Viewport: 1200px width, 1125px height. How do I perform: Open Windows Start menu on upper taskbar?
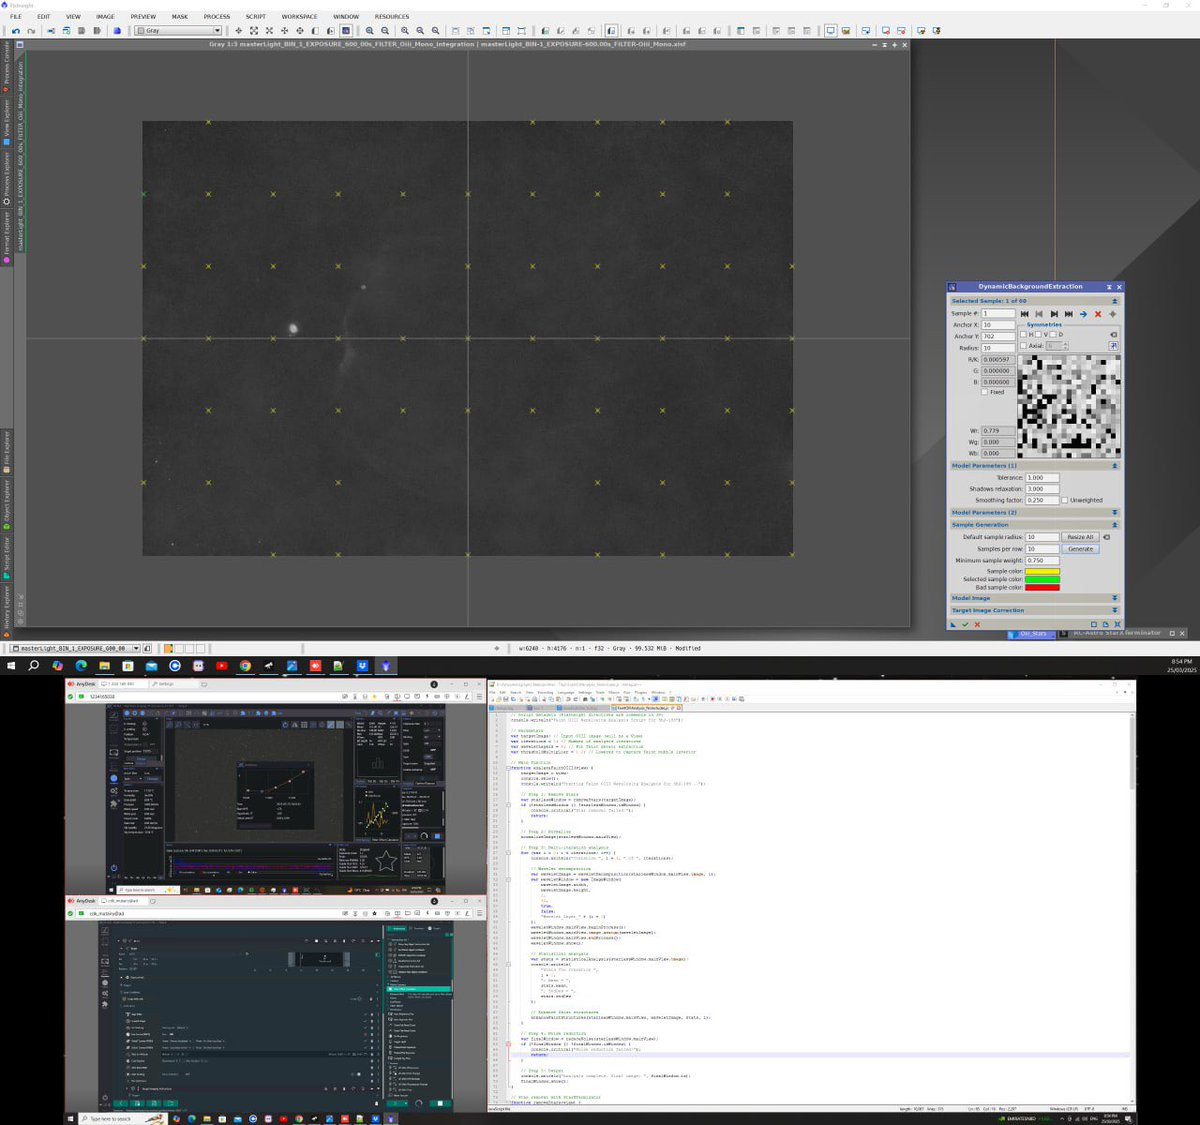(11, 665)
